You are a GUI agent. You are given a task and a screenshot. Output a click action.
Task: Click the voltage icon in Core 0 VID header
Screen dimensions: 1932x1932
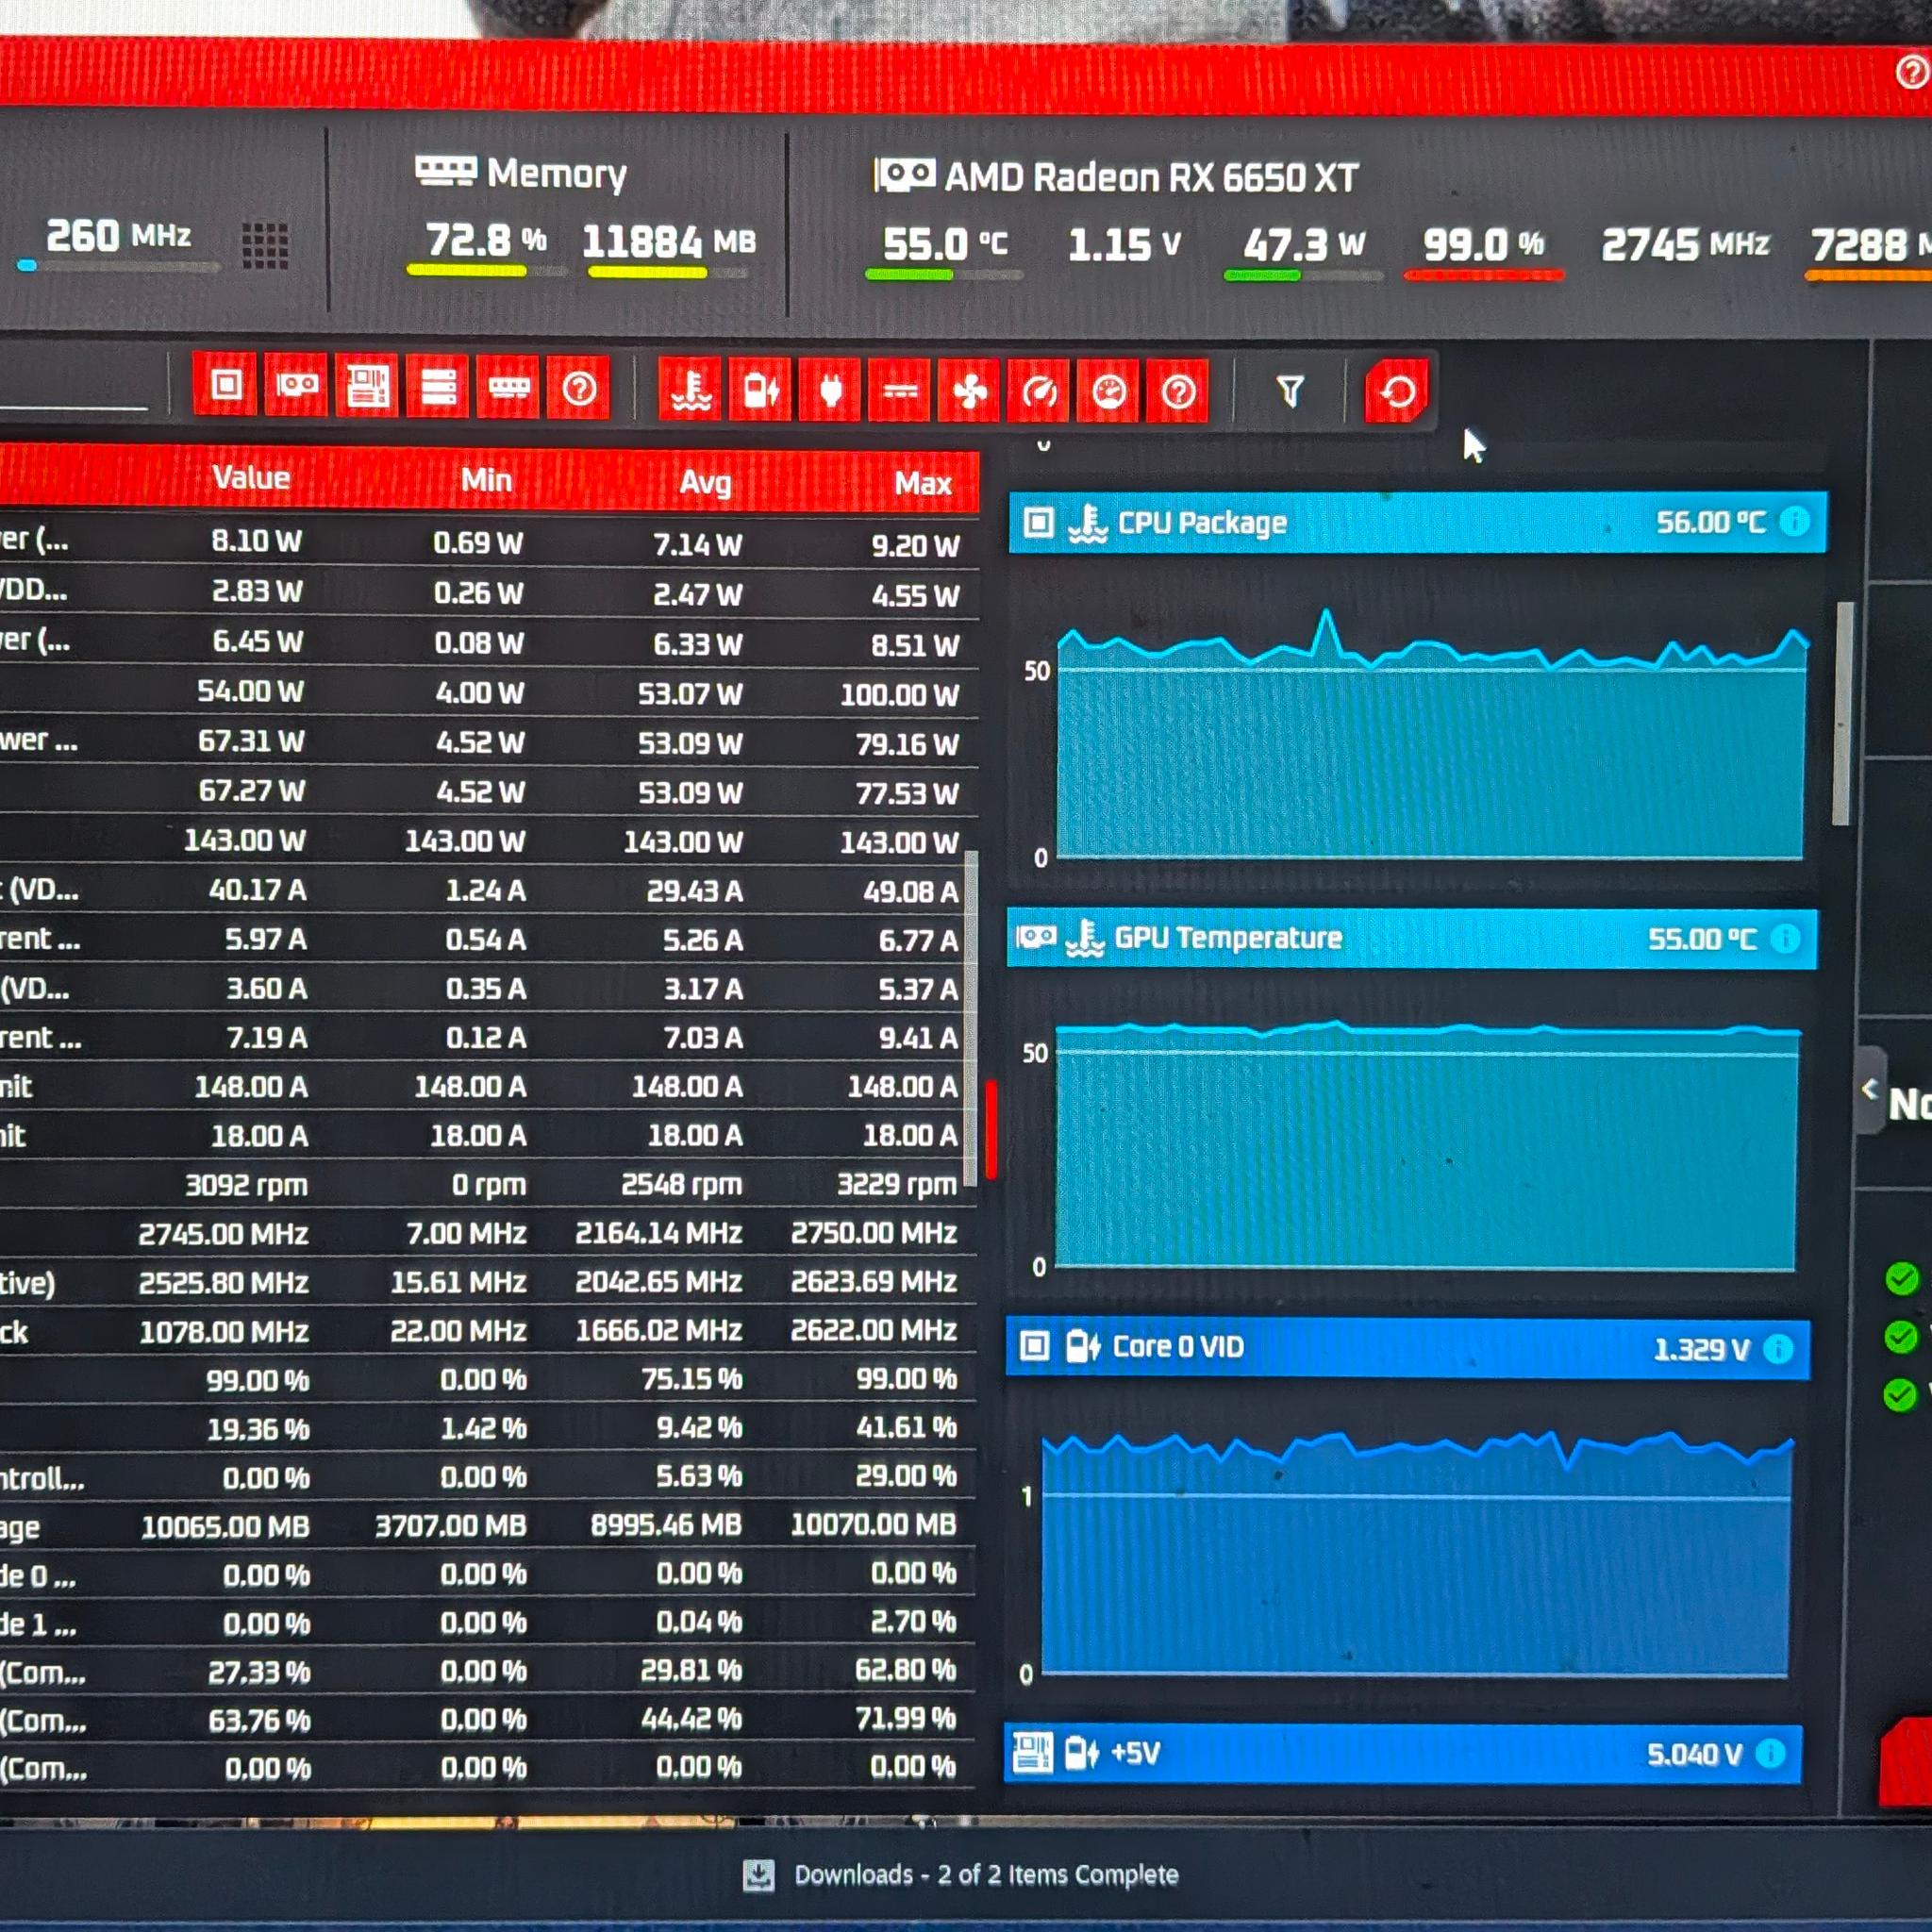pyautogui.click(x=1082, y=1347)
